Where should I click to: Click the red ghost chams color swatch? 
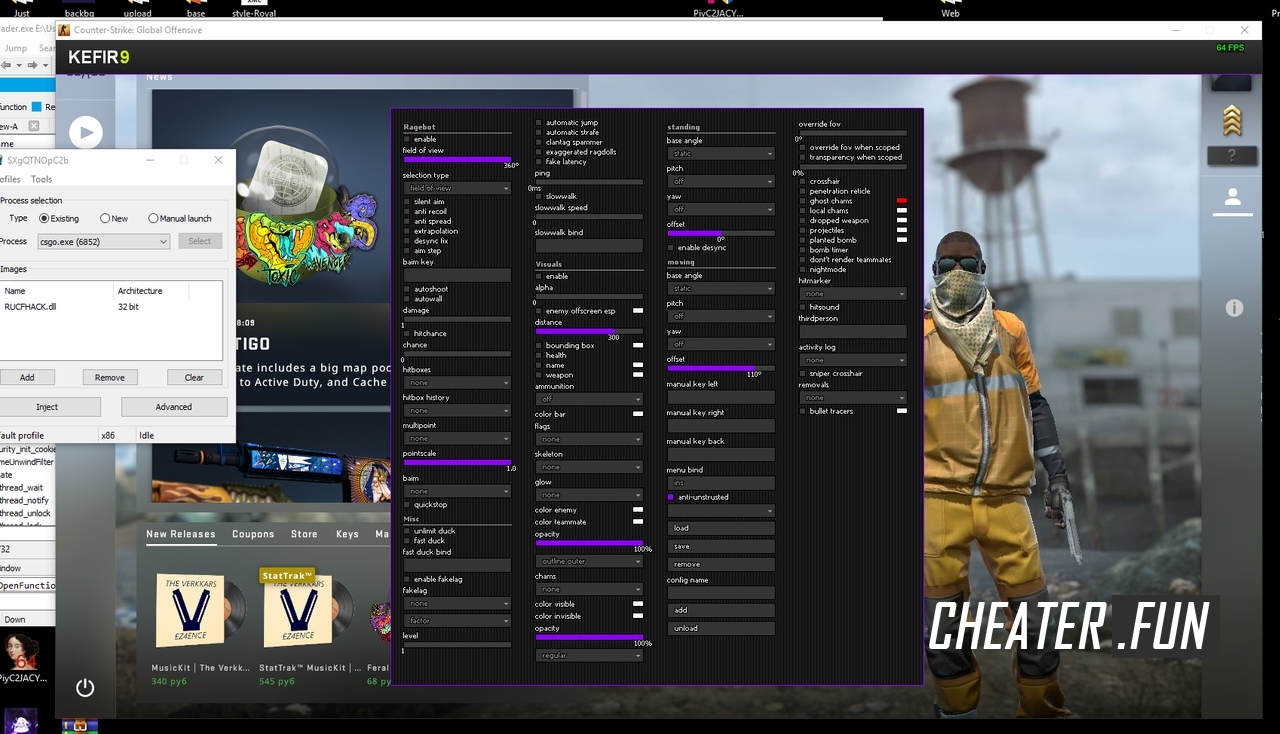[902, 201]
